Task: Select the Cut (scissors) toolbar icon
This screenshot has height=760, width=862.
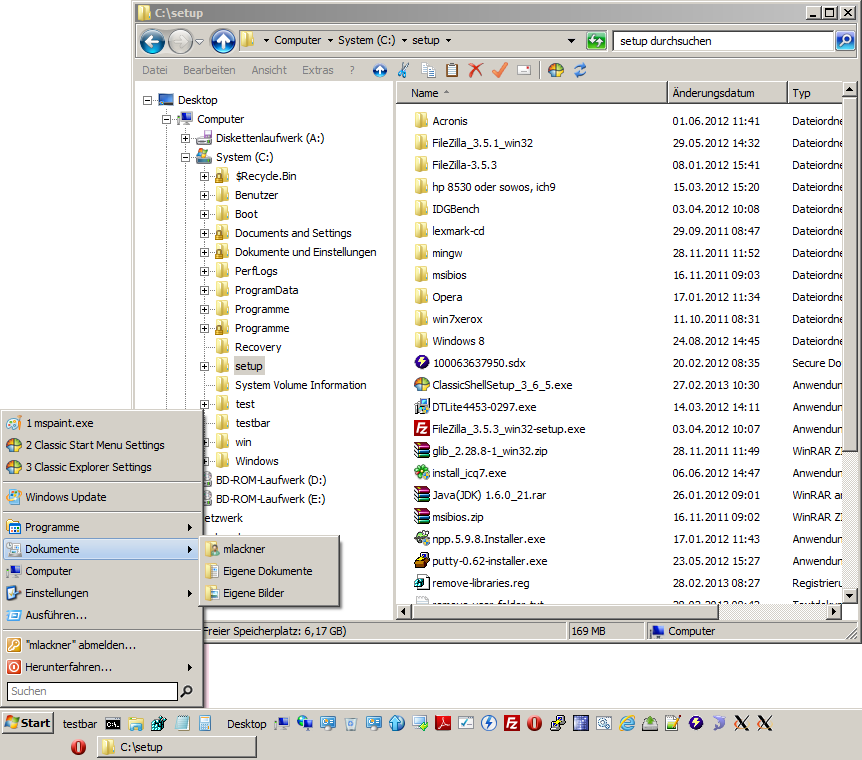Action: click(x=403, y=70)
